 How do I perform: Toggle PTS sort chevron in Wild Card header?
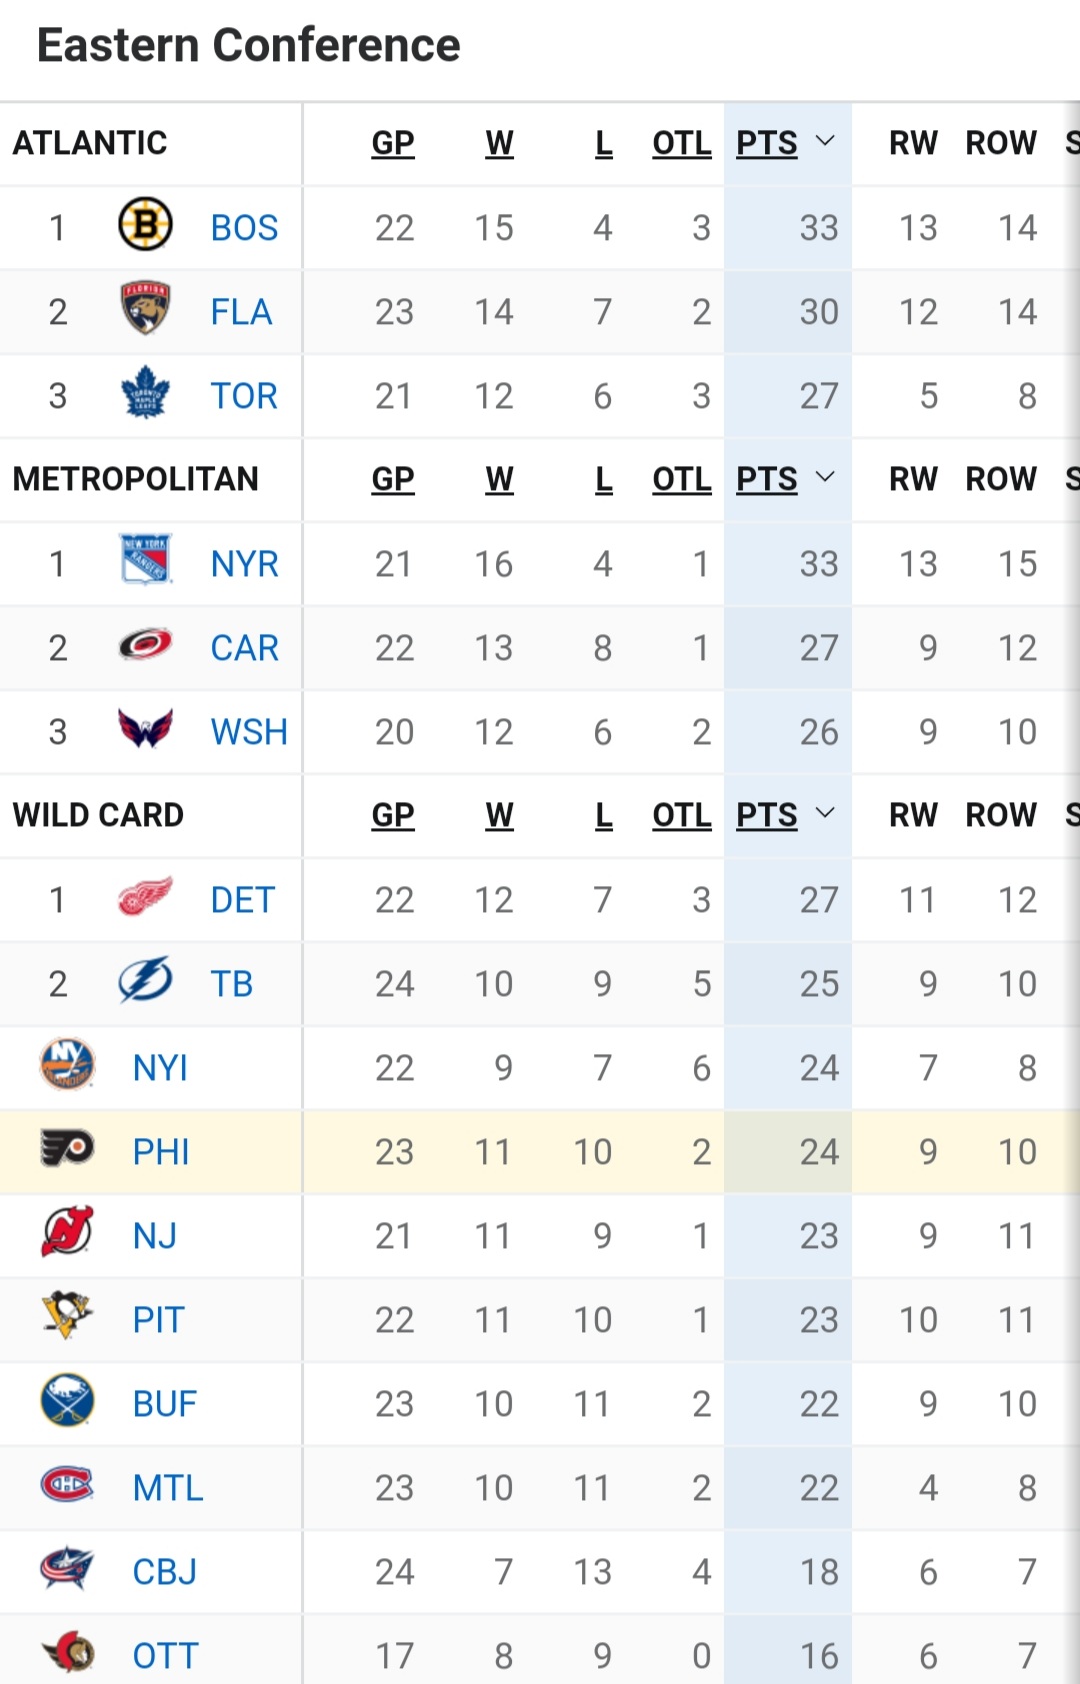tap(825, 814)
